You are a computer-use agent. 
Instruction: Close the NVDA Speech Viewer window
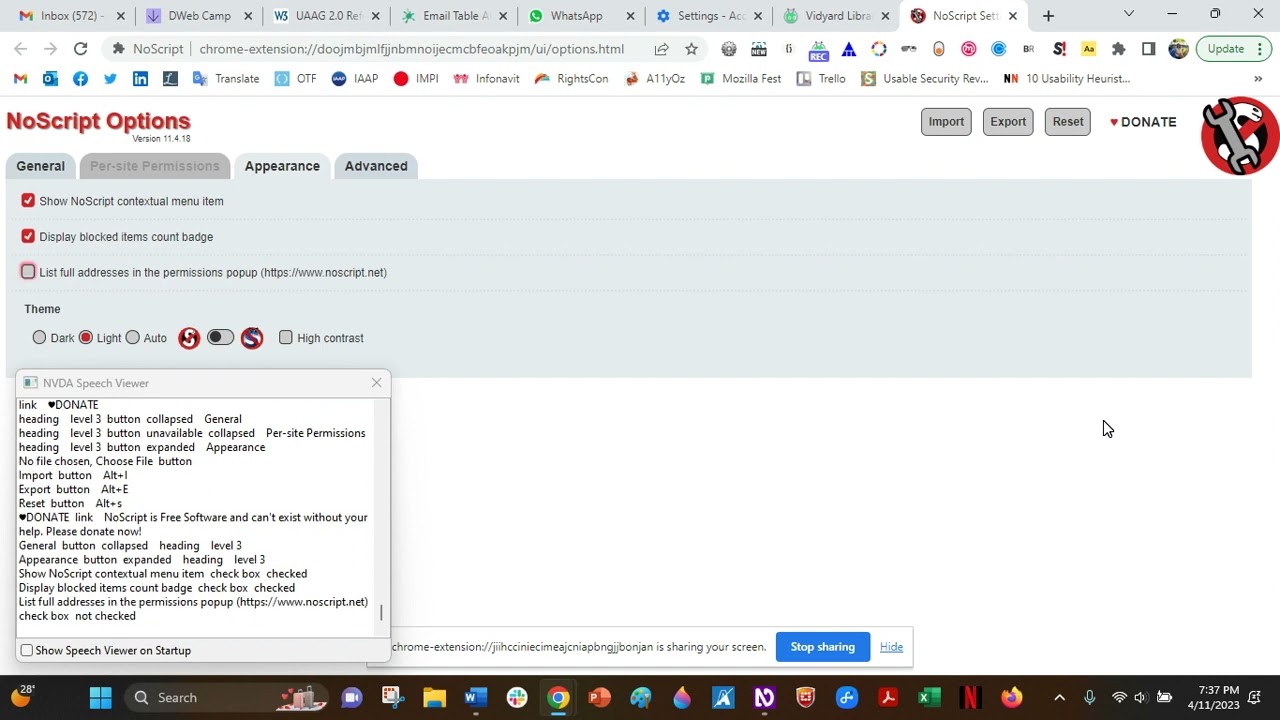(376, 383)
